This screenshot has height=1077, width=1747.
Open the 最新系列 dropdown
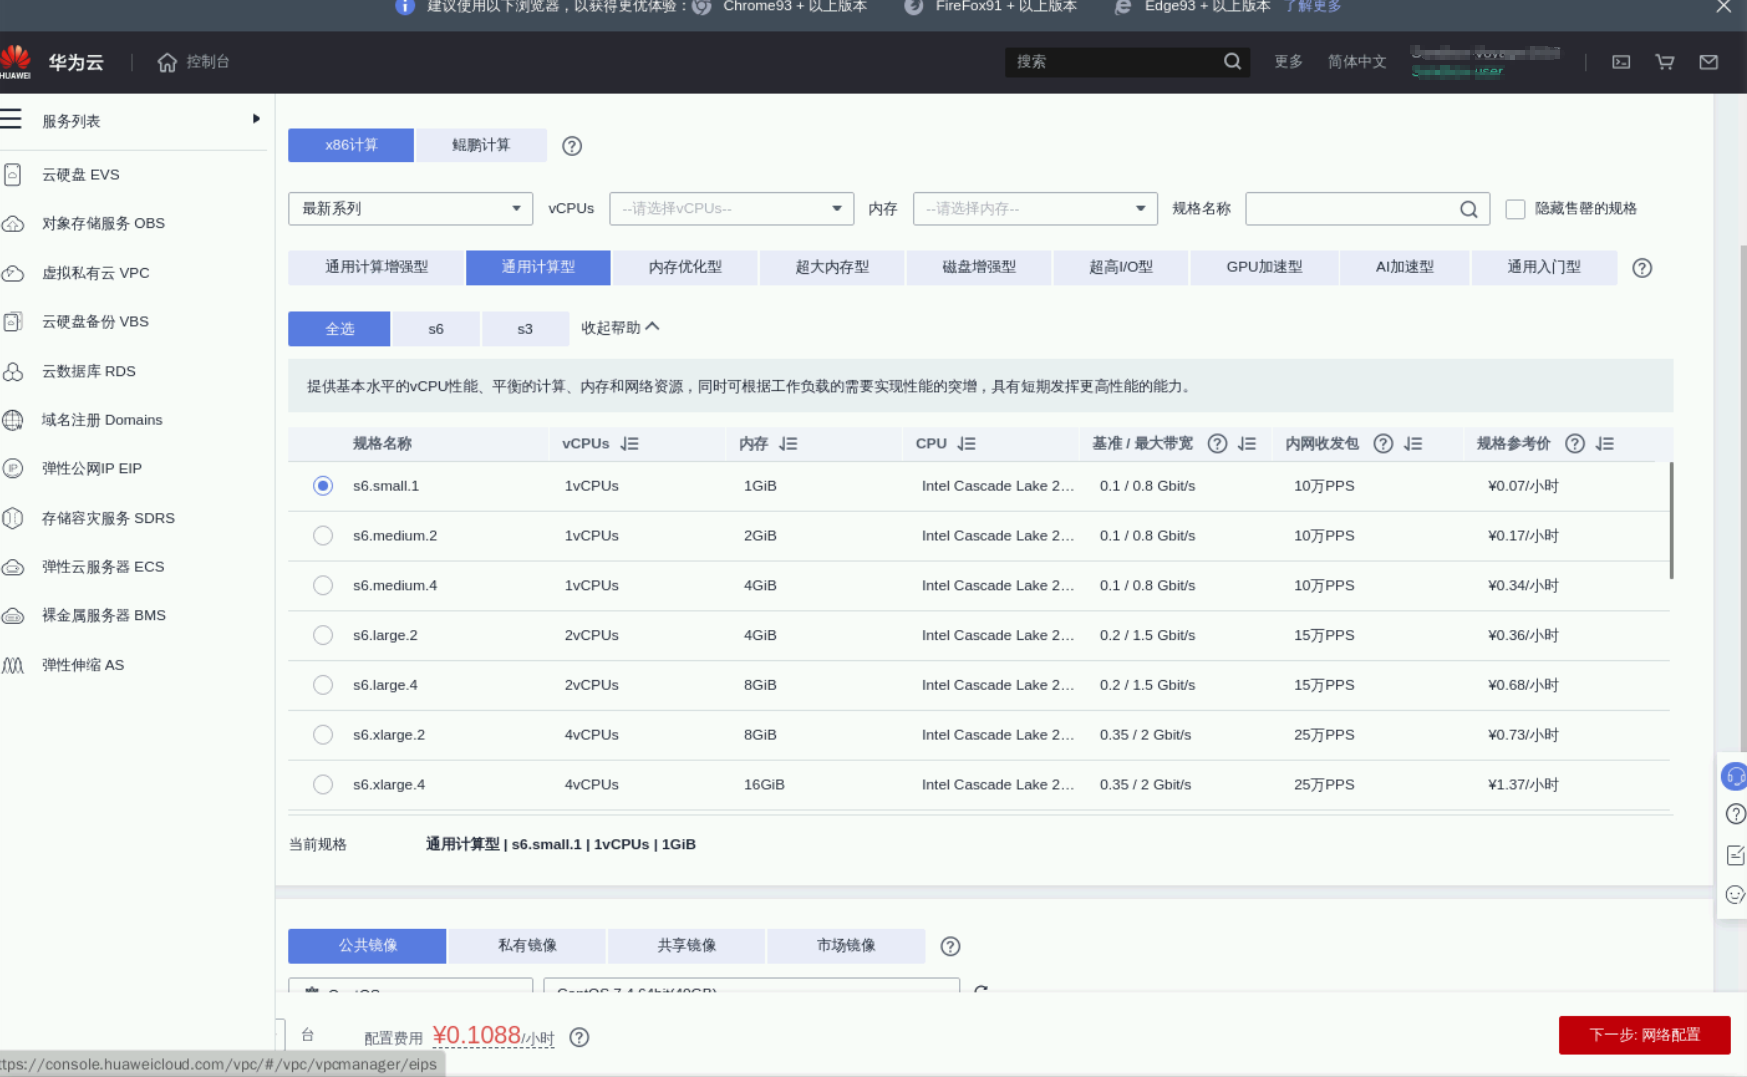pos(410,209)
